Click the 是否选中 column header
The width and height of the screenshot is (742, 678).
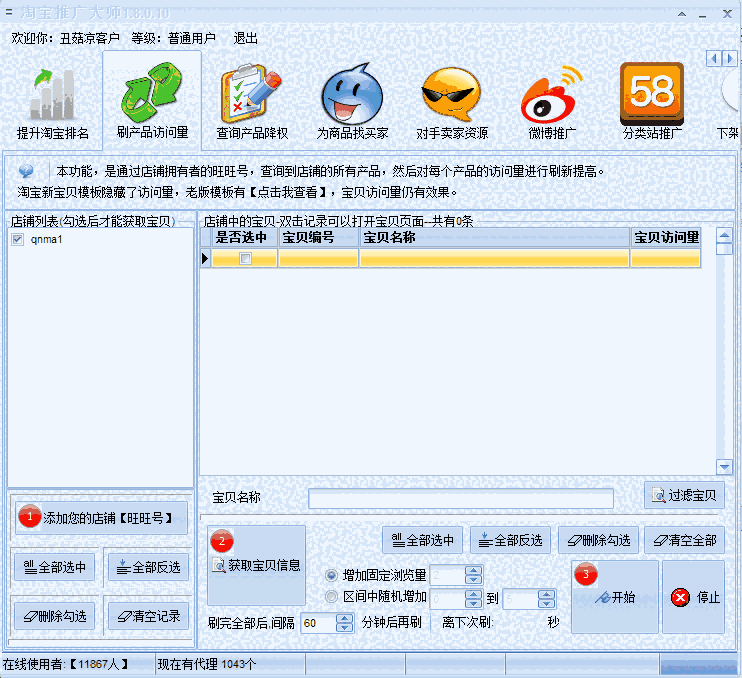[x=245, y=237]
